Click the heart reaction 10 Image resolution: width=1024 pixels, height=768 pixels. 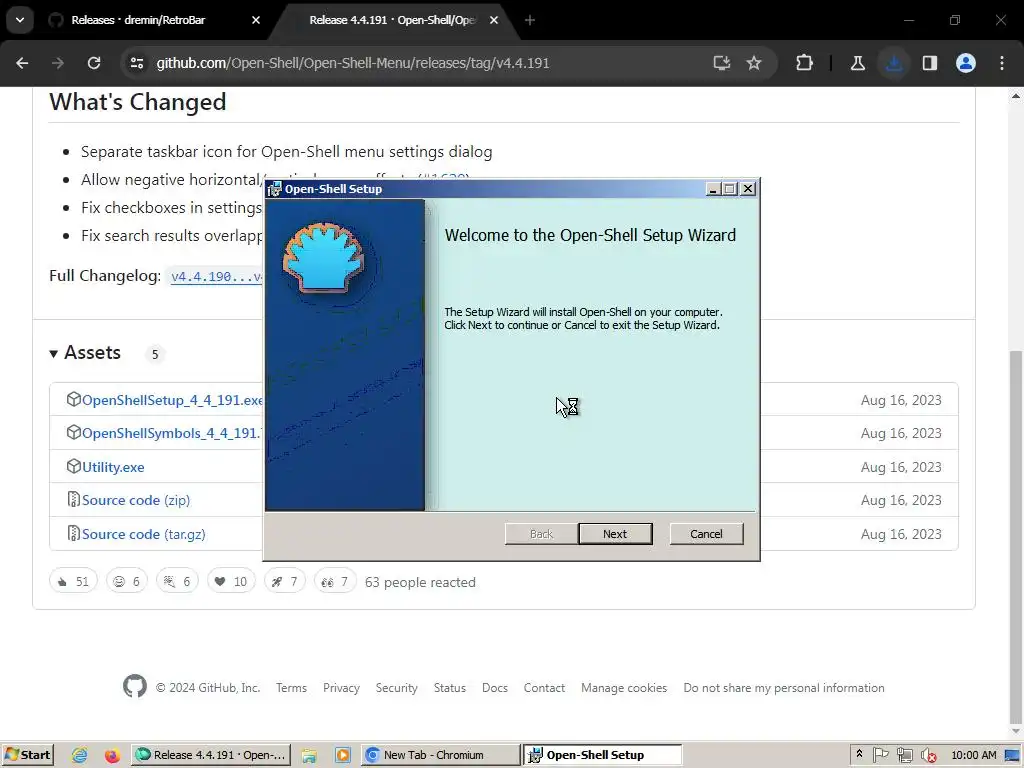coord(231,581)
